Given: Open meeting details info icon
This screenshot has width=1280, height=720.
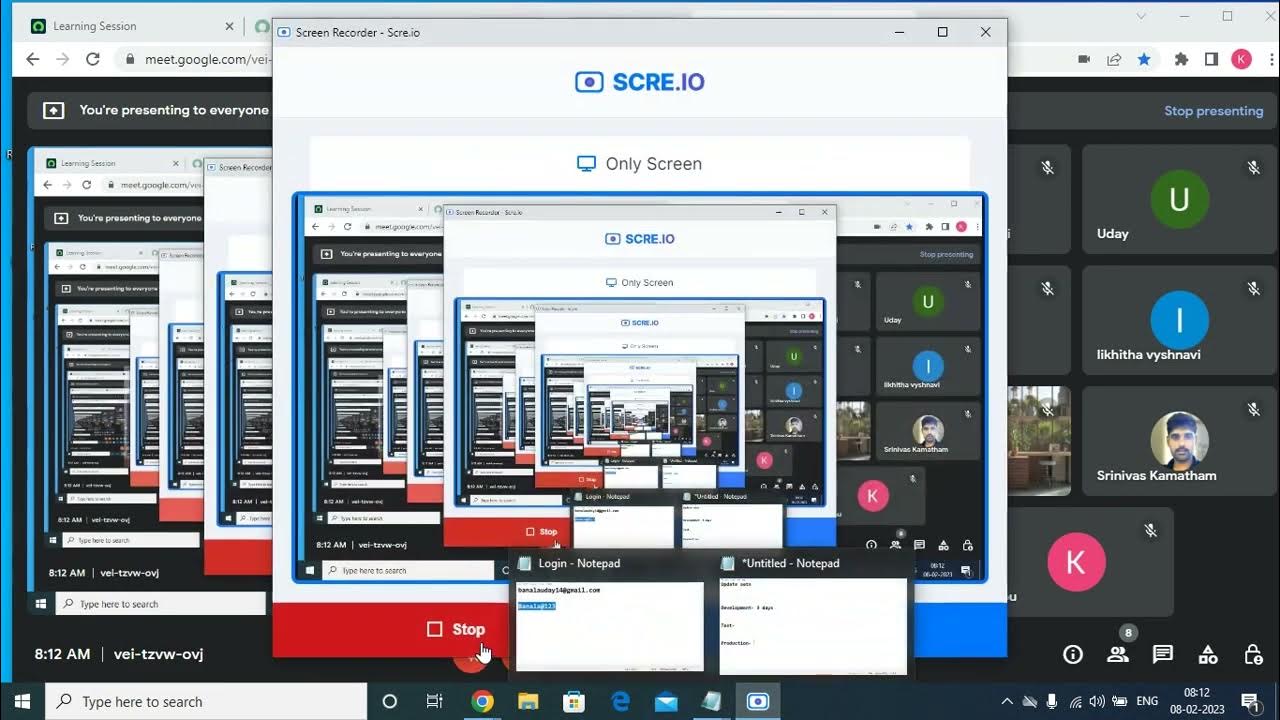Looking at the screenshot, I should tap(1073, 655).
